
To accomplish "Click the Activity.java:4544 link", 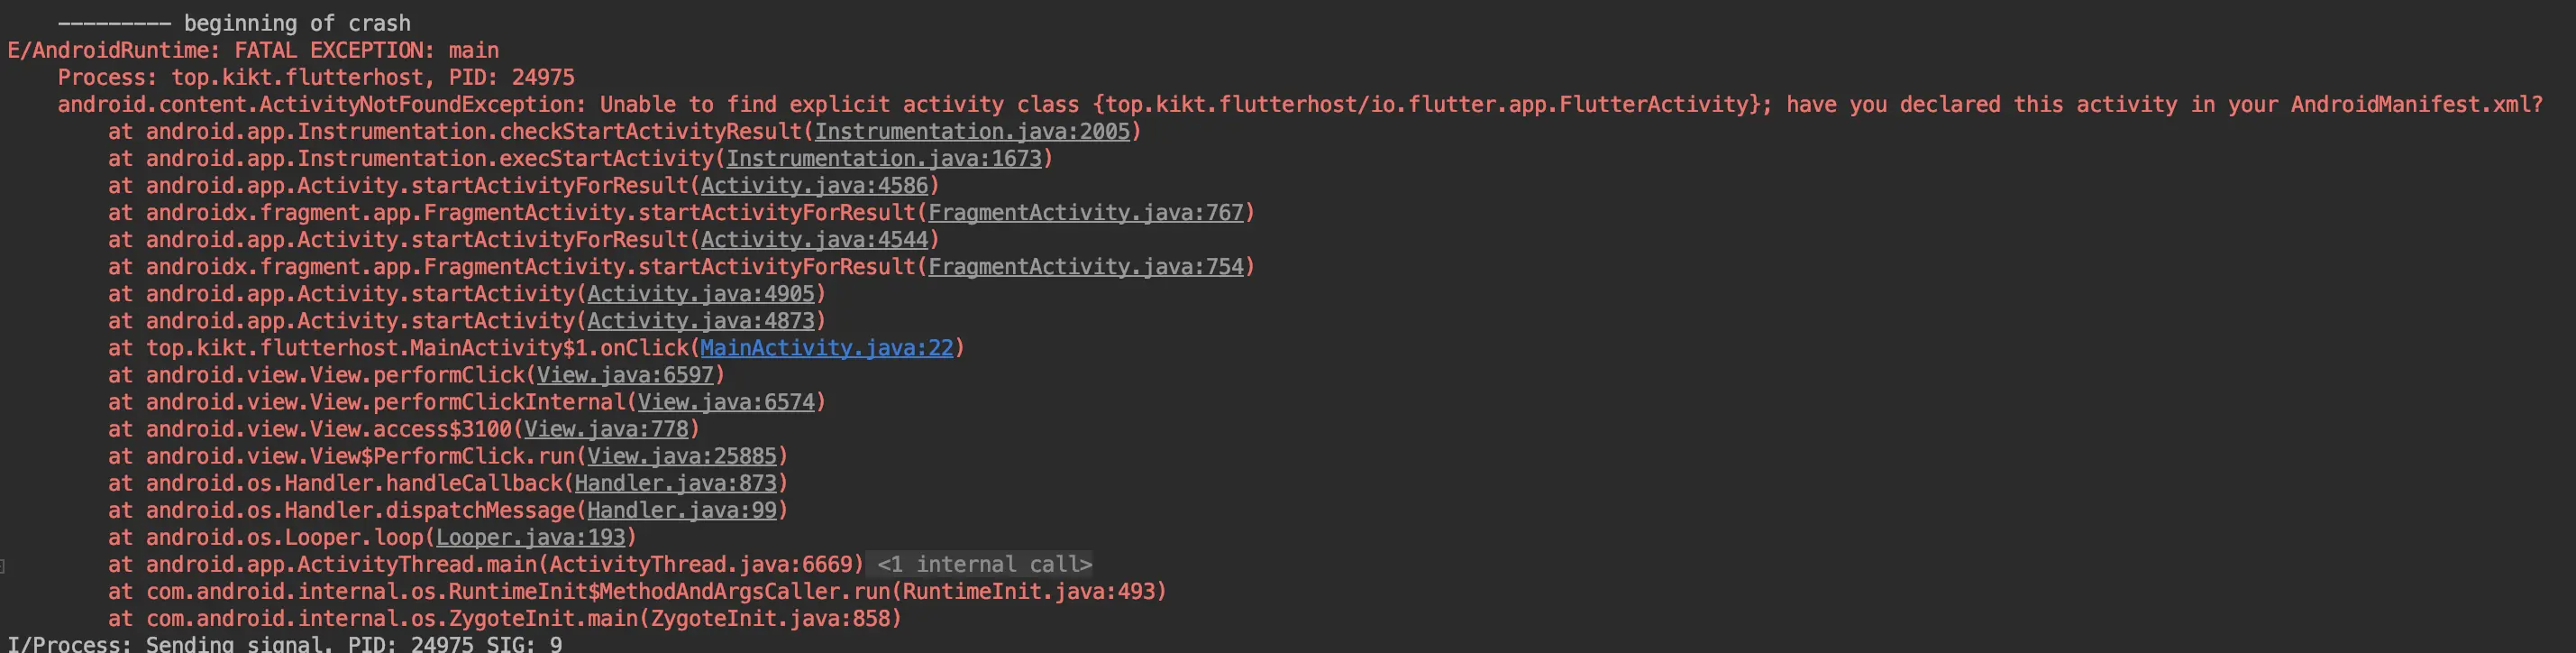I will [814, 240].
